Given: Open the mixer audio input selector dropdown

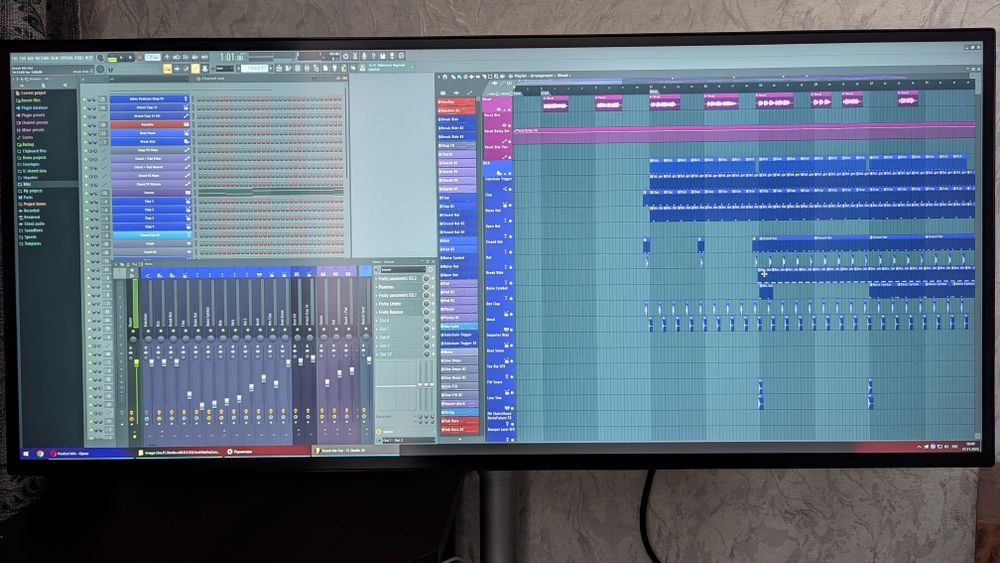Looking at the screenshot, I should (x=403, y=269).
